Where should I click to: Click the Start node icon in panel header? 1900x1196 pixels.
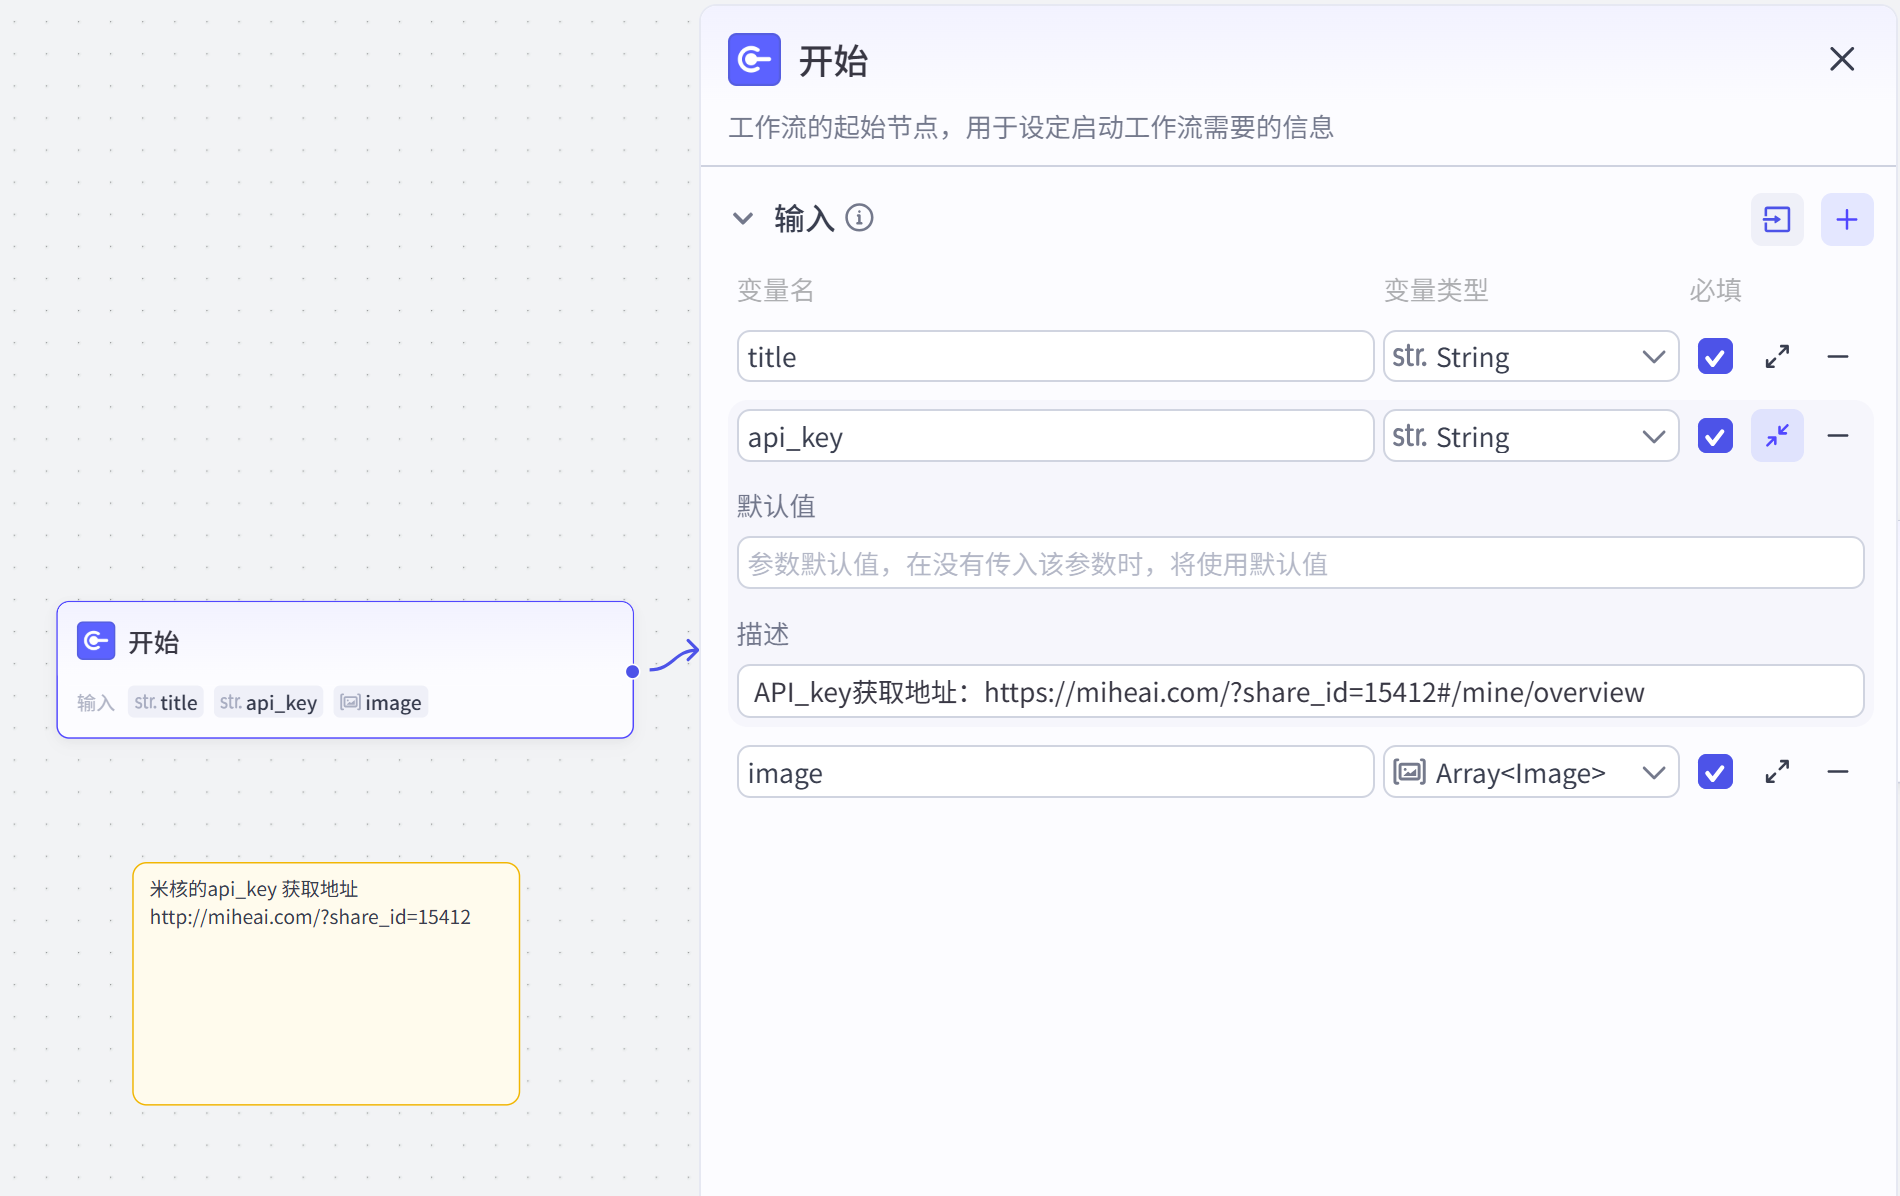[754, 60]
